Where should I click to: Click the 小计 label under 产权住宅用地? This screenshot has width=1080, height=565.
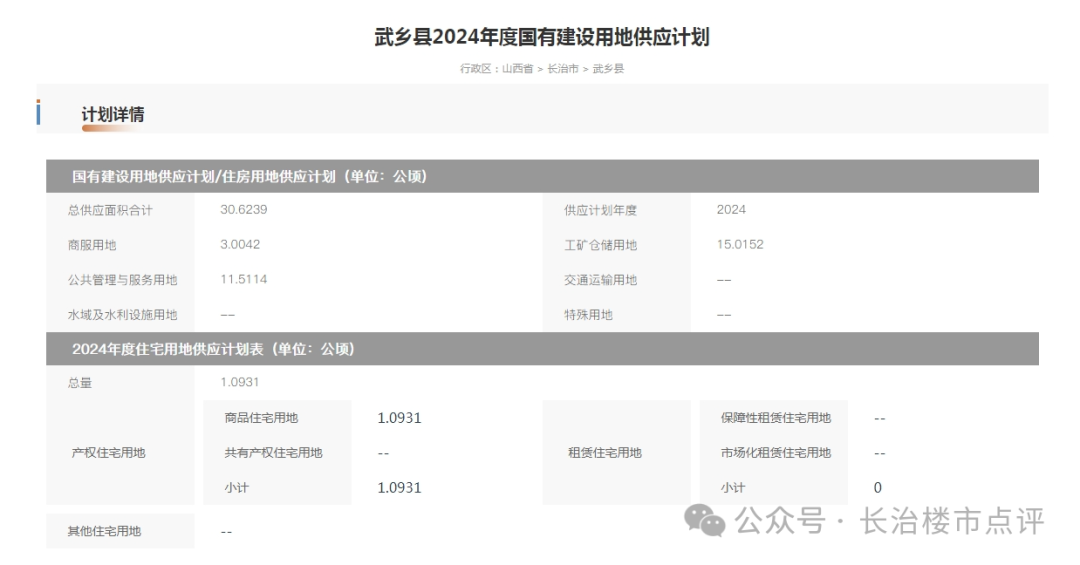[236, 488]
